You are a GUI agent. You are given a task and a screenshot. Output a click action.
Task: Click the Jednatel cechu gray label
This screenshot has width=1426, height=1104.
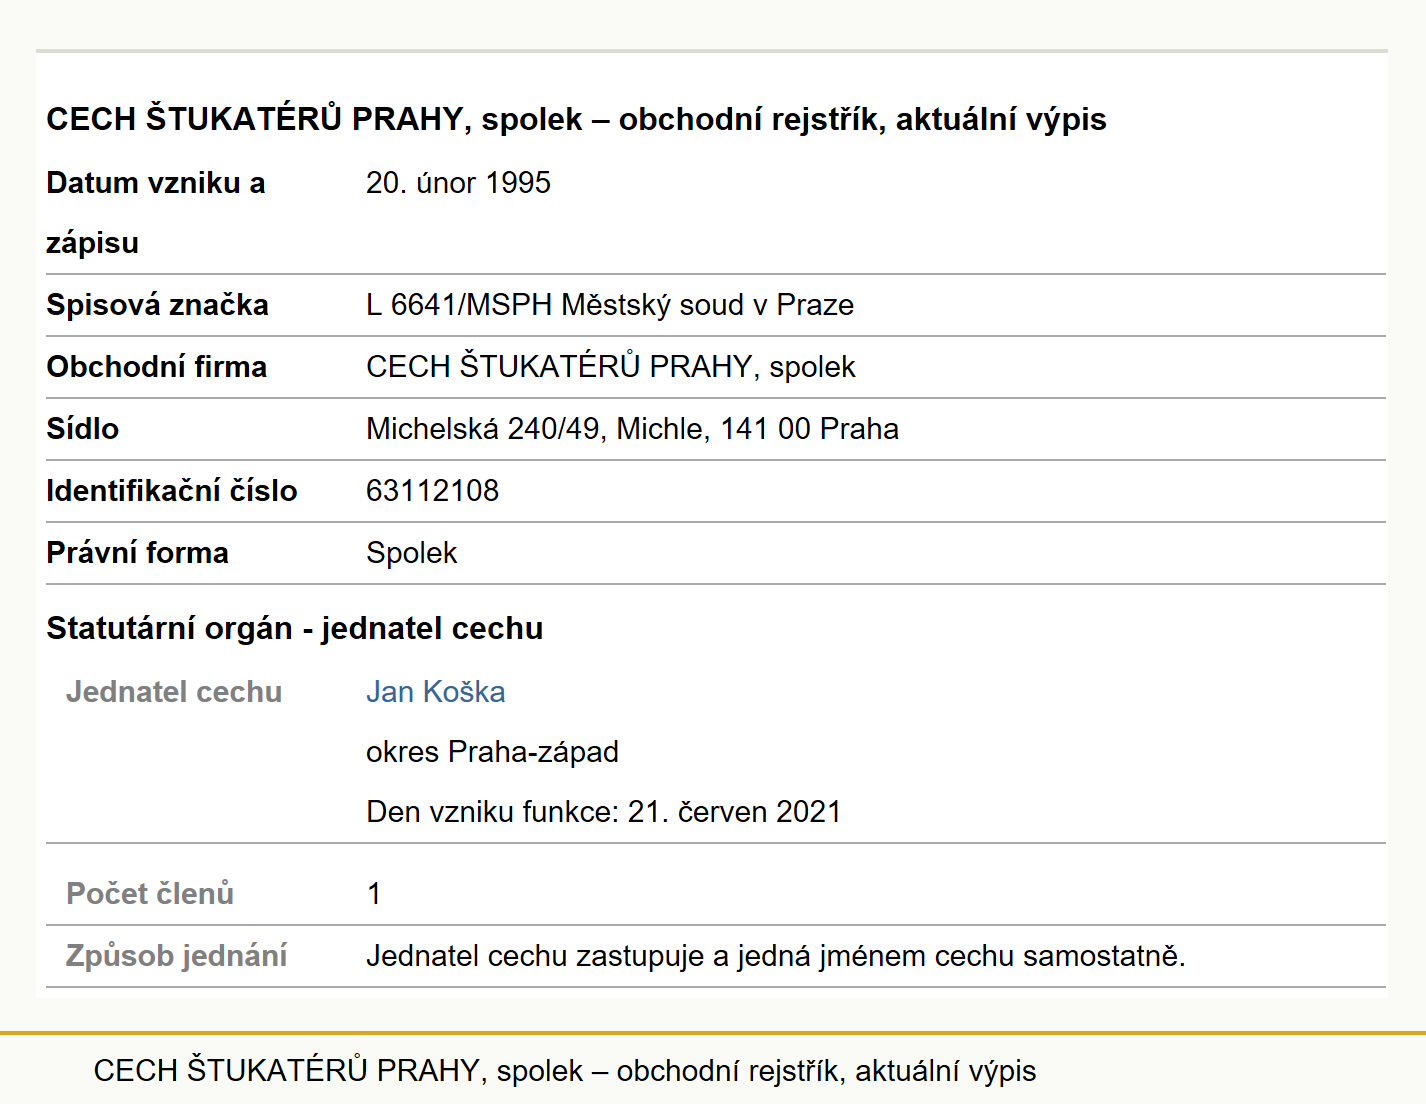174,692
